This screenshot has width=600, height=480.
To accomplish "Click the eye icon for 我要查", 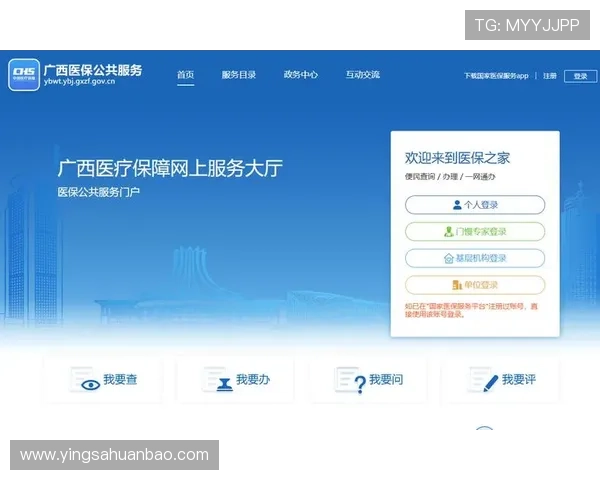I will pos(90,385).
